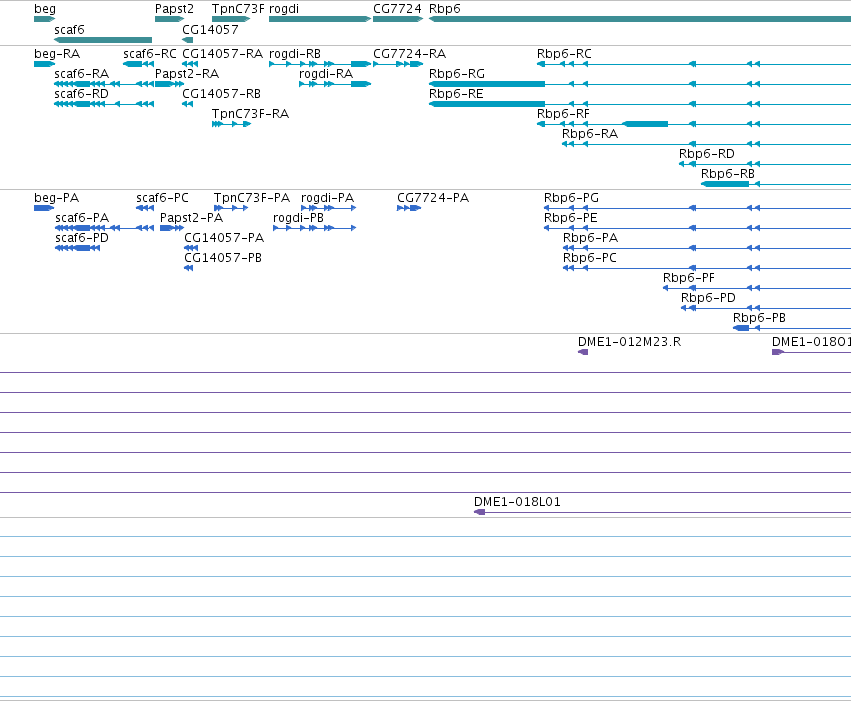
Task: Click the rogdi-RA transcript
Action: point(335,84)
